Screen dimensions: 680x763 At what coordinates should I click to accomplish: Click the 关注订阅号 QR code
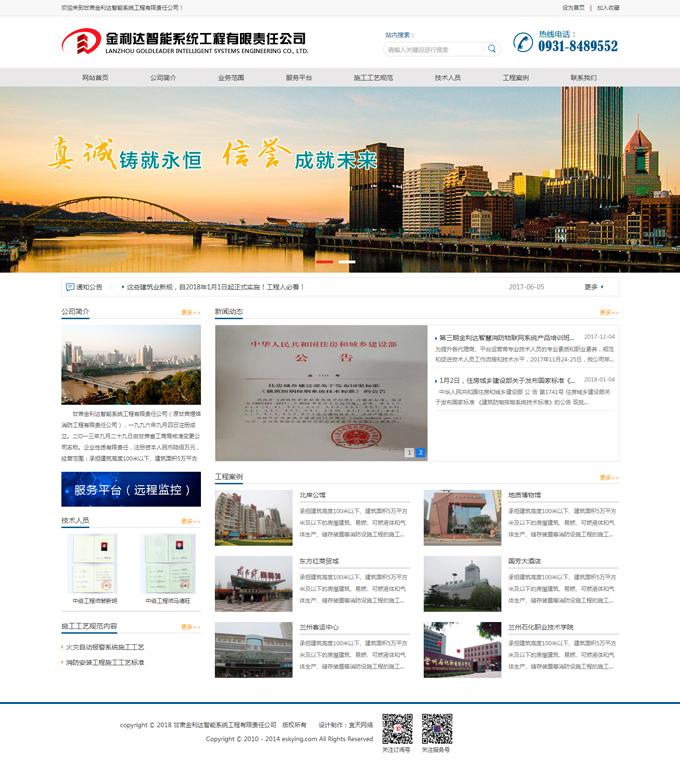tap(397, 728)
